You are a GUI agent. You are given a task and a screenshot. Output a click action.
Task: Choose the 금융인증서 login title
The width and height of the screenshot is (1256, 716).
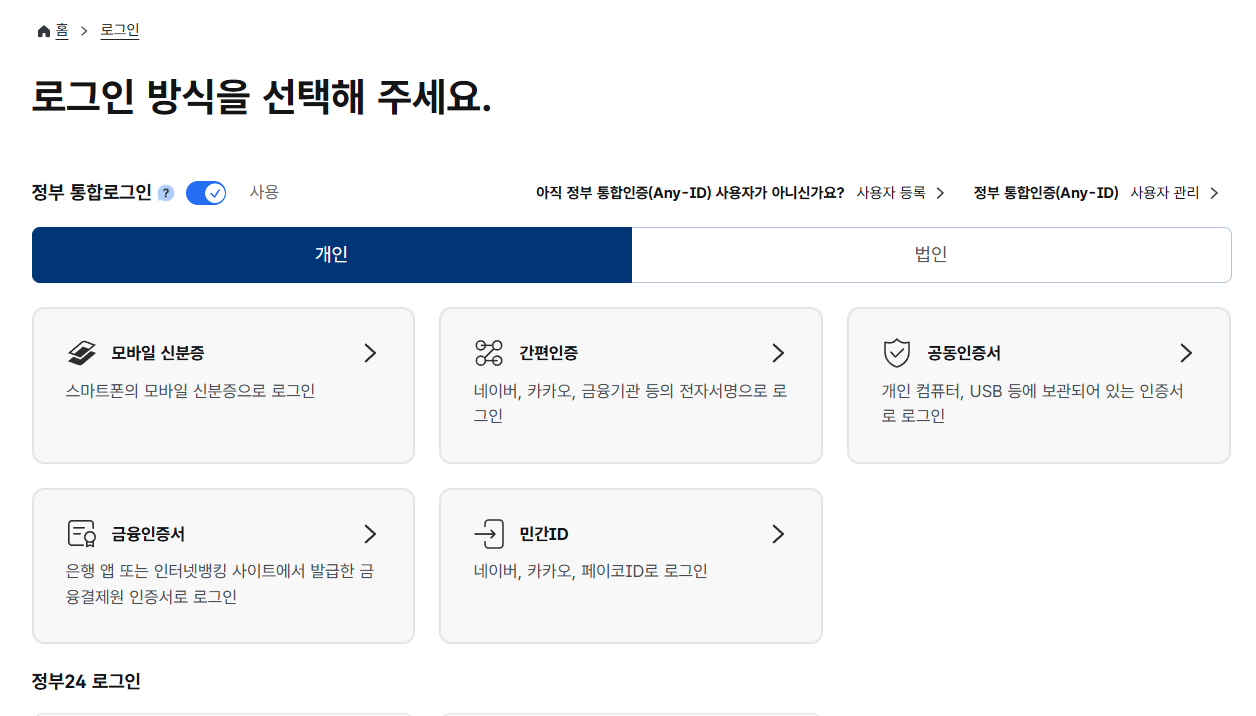coord(148,534)
